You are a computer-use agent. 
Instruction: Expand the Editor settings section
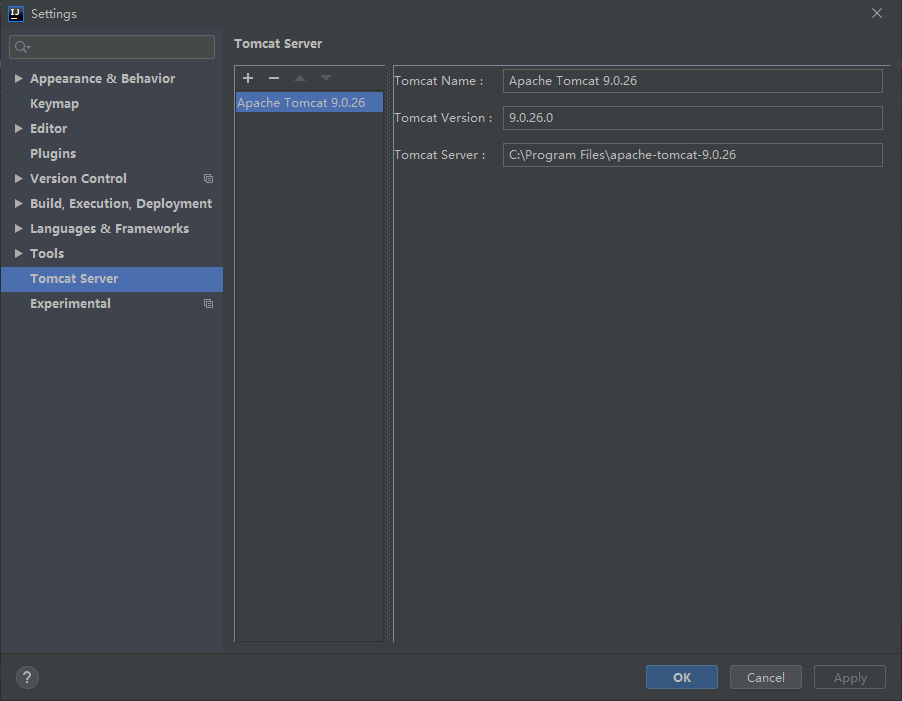18,128
